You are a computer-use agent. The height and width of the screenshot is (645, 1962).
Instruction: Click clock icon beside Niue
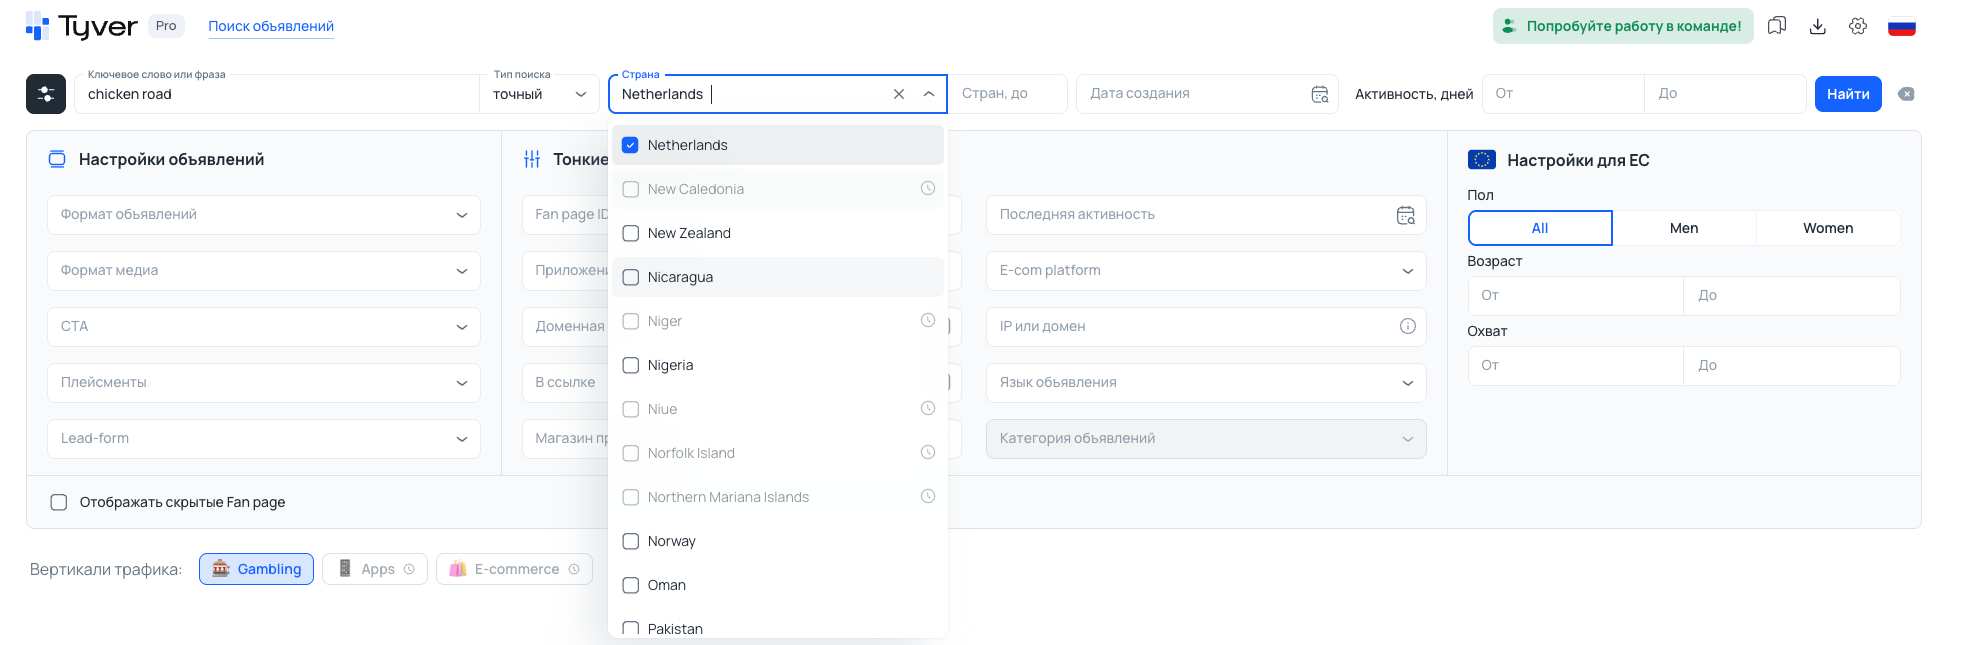(x=928, y=408)
